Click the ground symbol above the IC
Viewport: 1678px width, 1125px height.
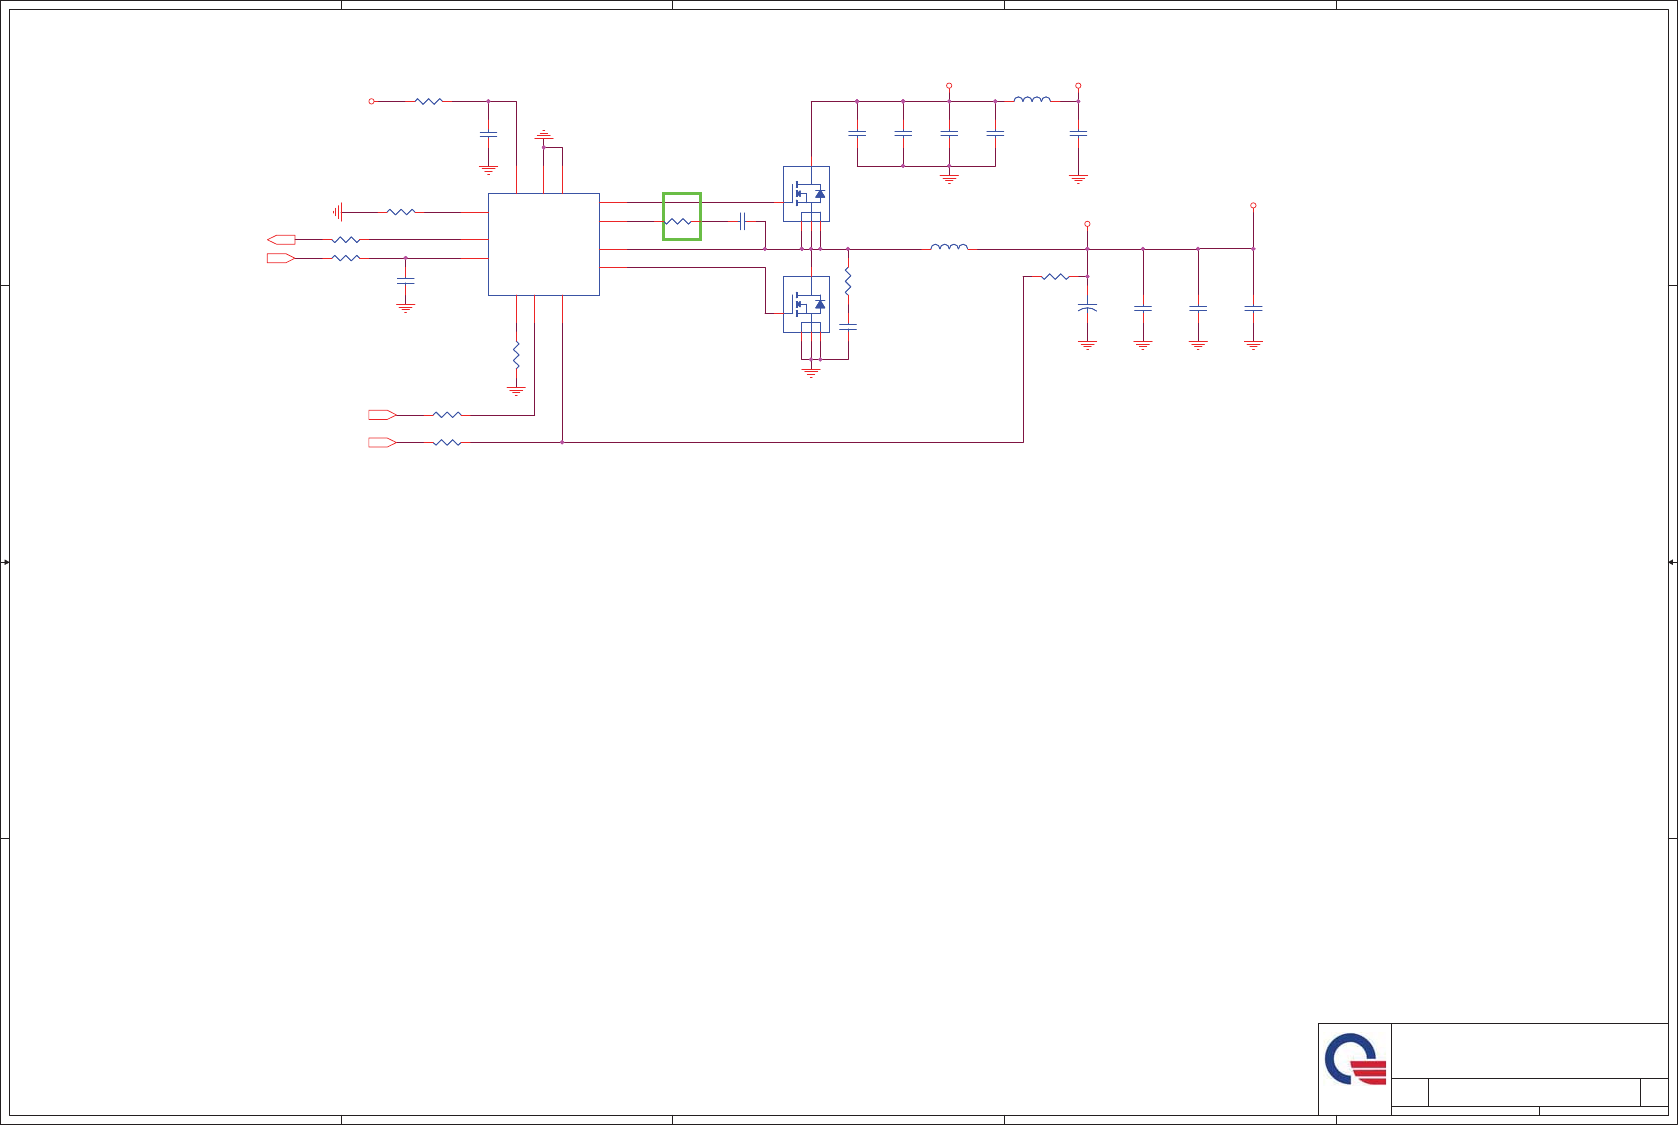(x=544, y=135)
